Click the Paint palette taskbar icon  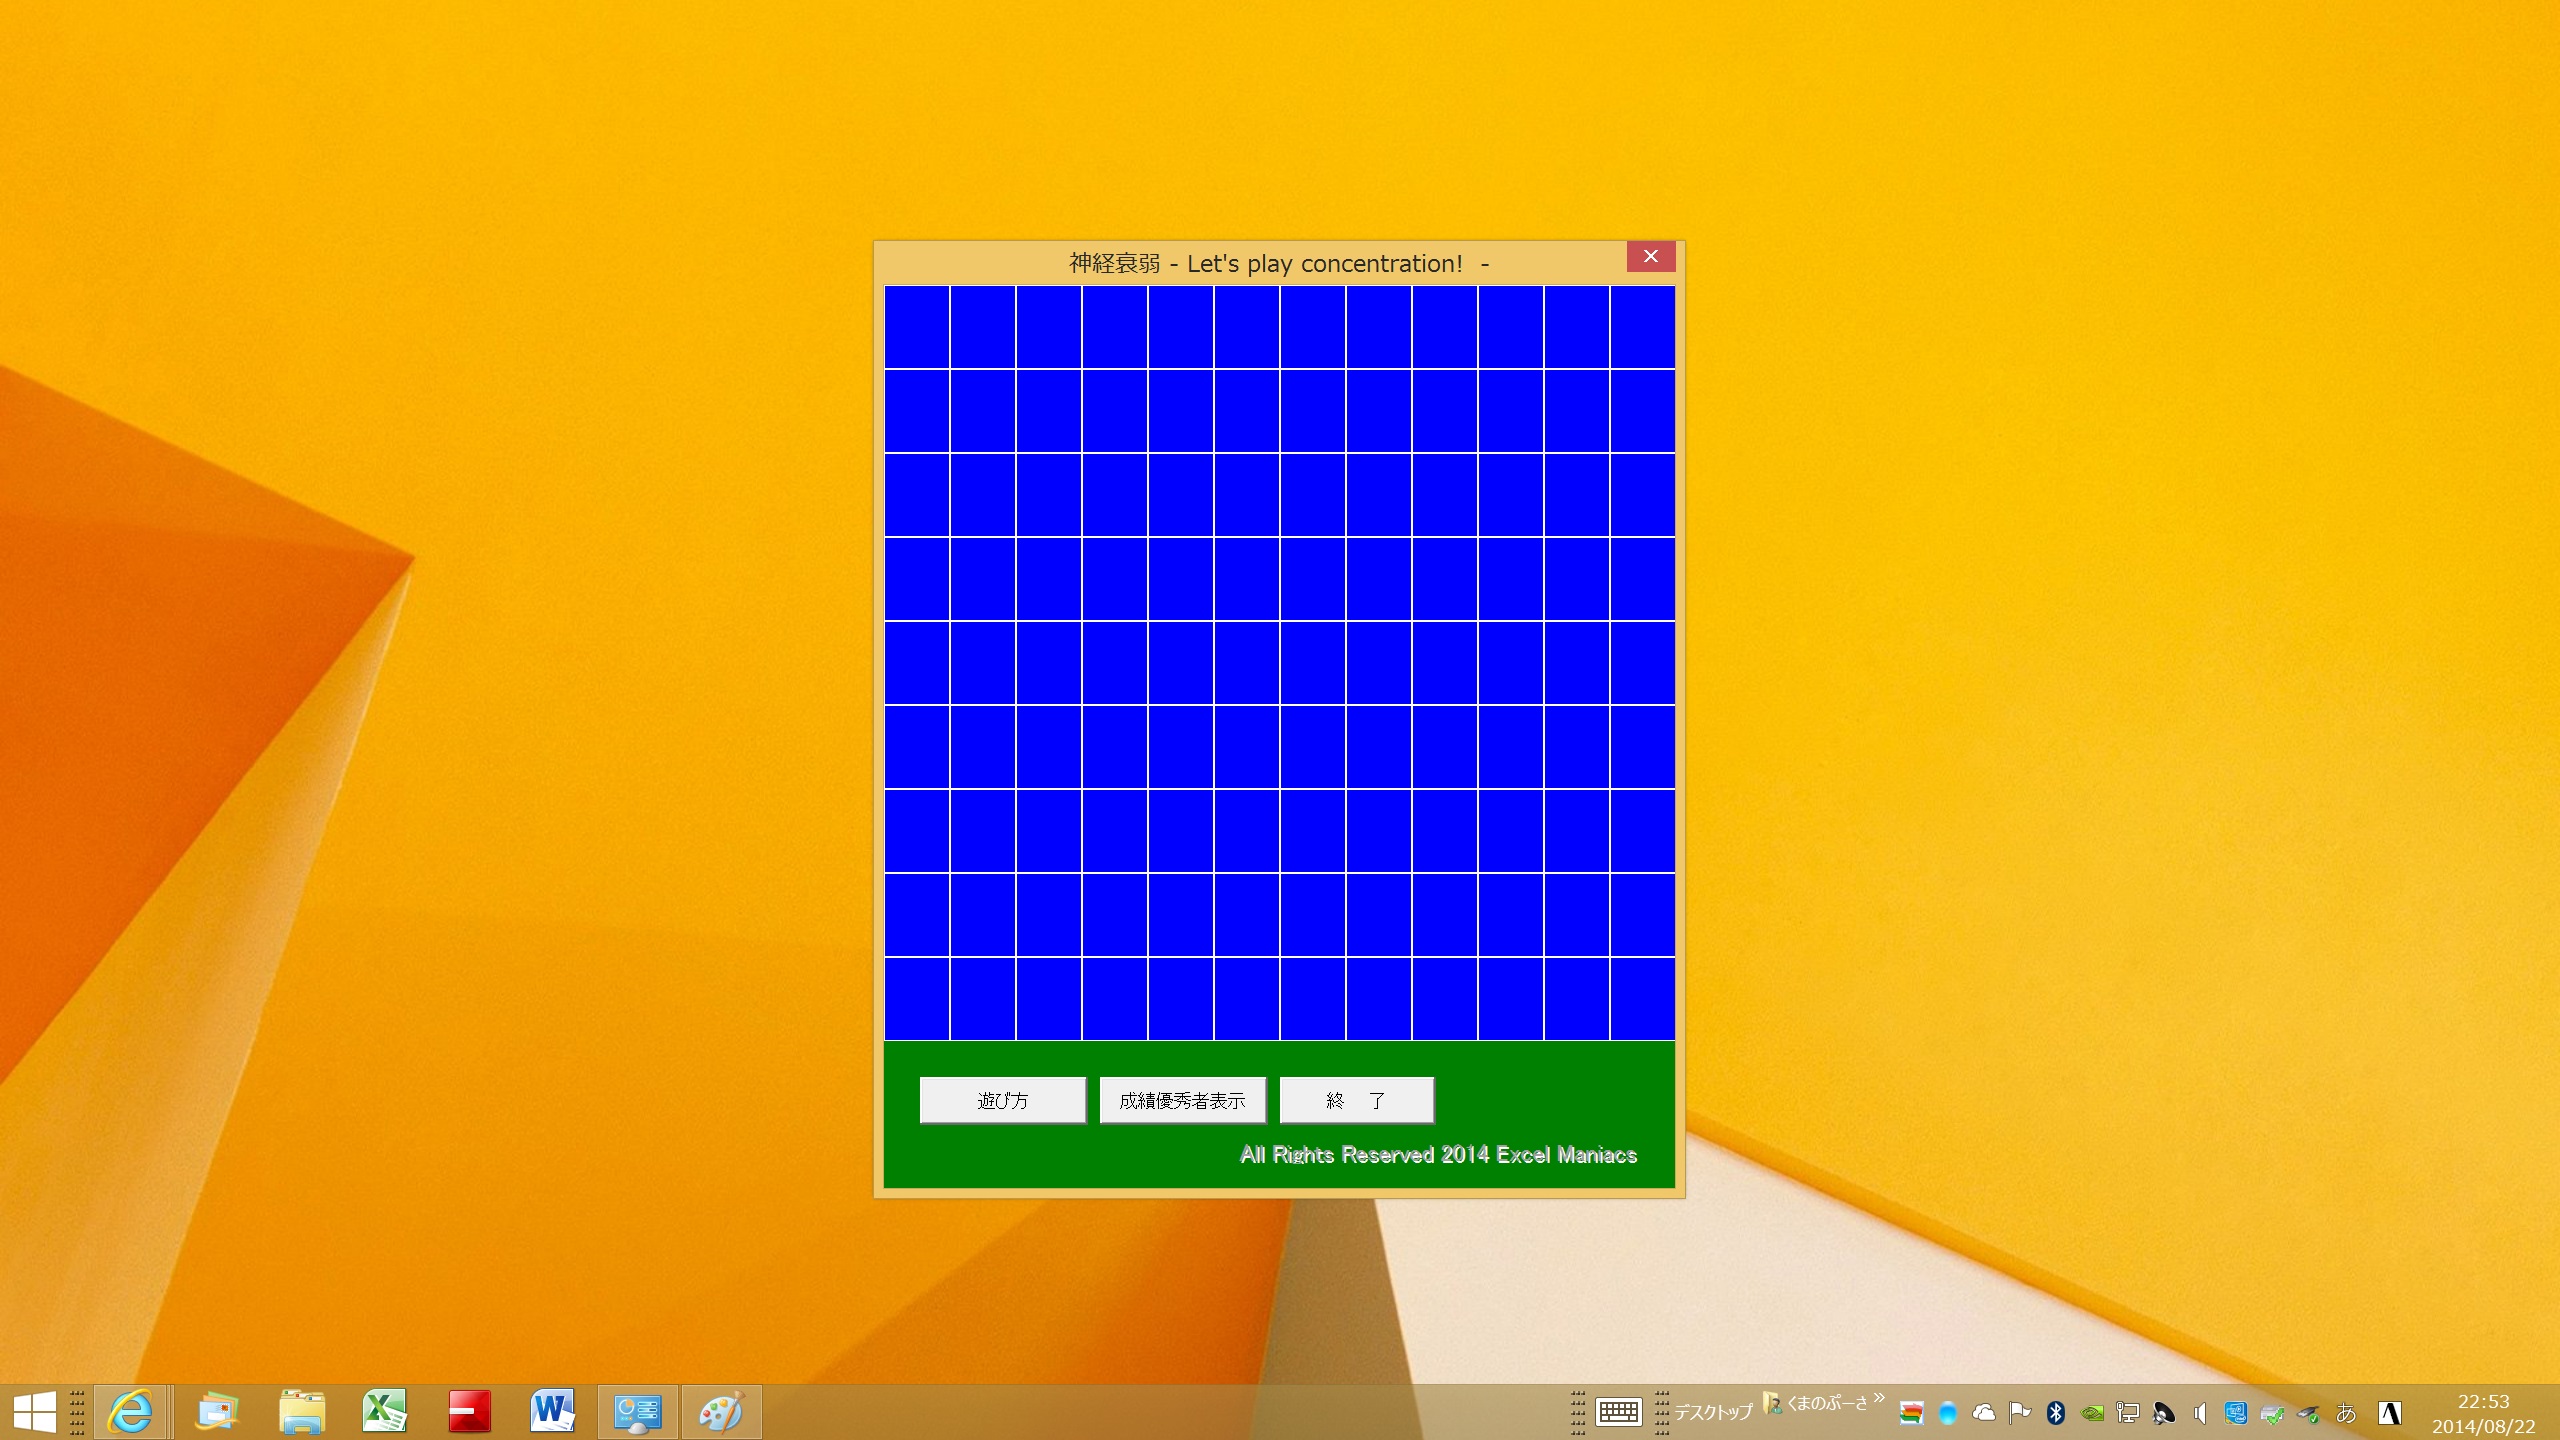tap(721, 1412)
